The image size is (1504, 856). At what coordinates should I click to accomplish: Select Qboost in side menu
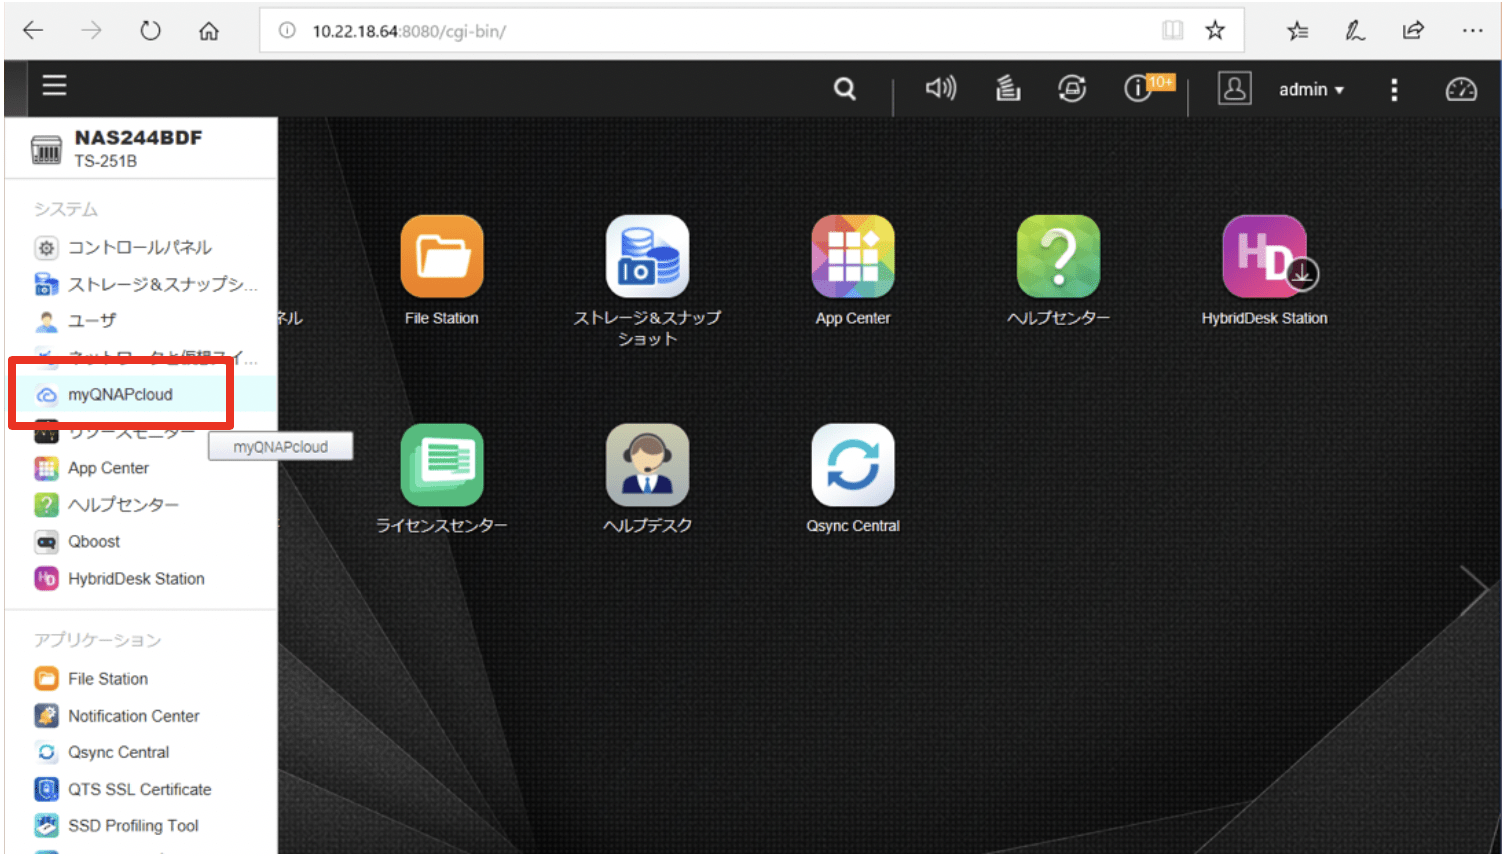coord(140,542)
